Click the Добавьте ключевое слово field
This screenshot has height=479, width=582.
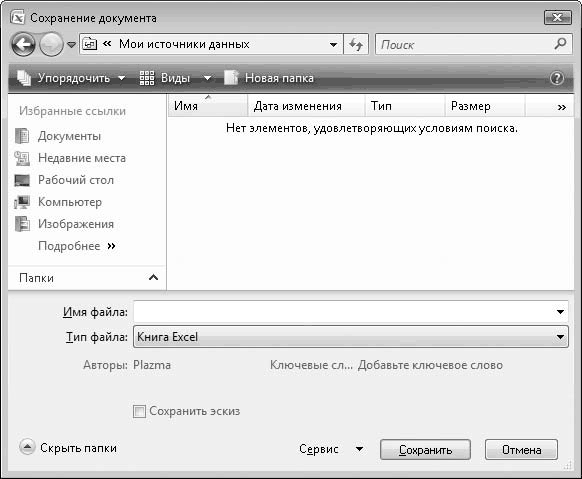click(x=430, y=365)
